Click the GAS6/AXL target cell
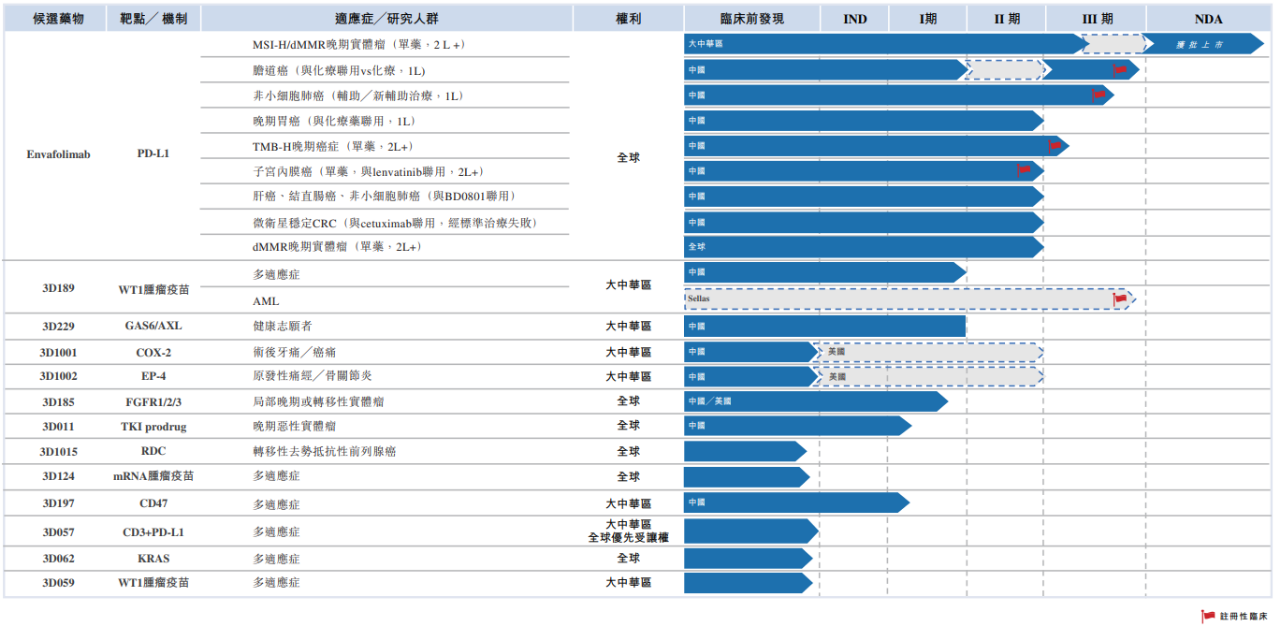 point(154,327)
